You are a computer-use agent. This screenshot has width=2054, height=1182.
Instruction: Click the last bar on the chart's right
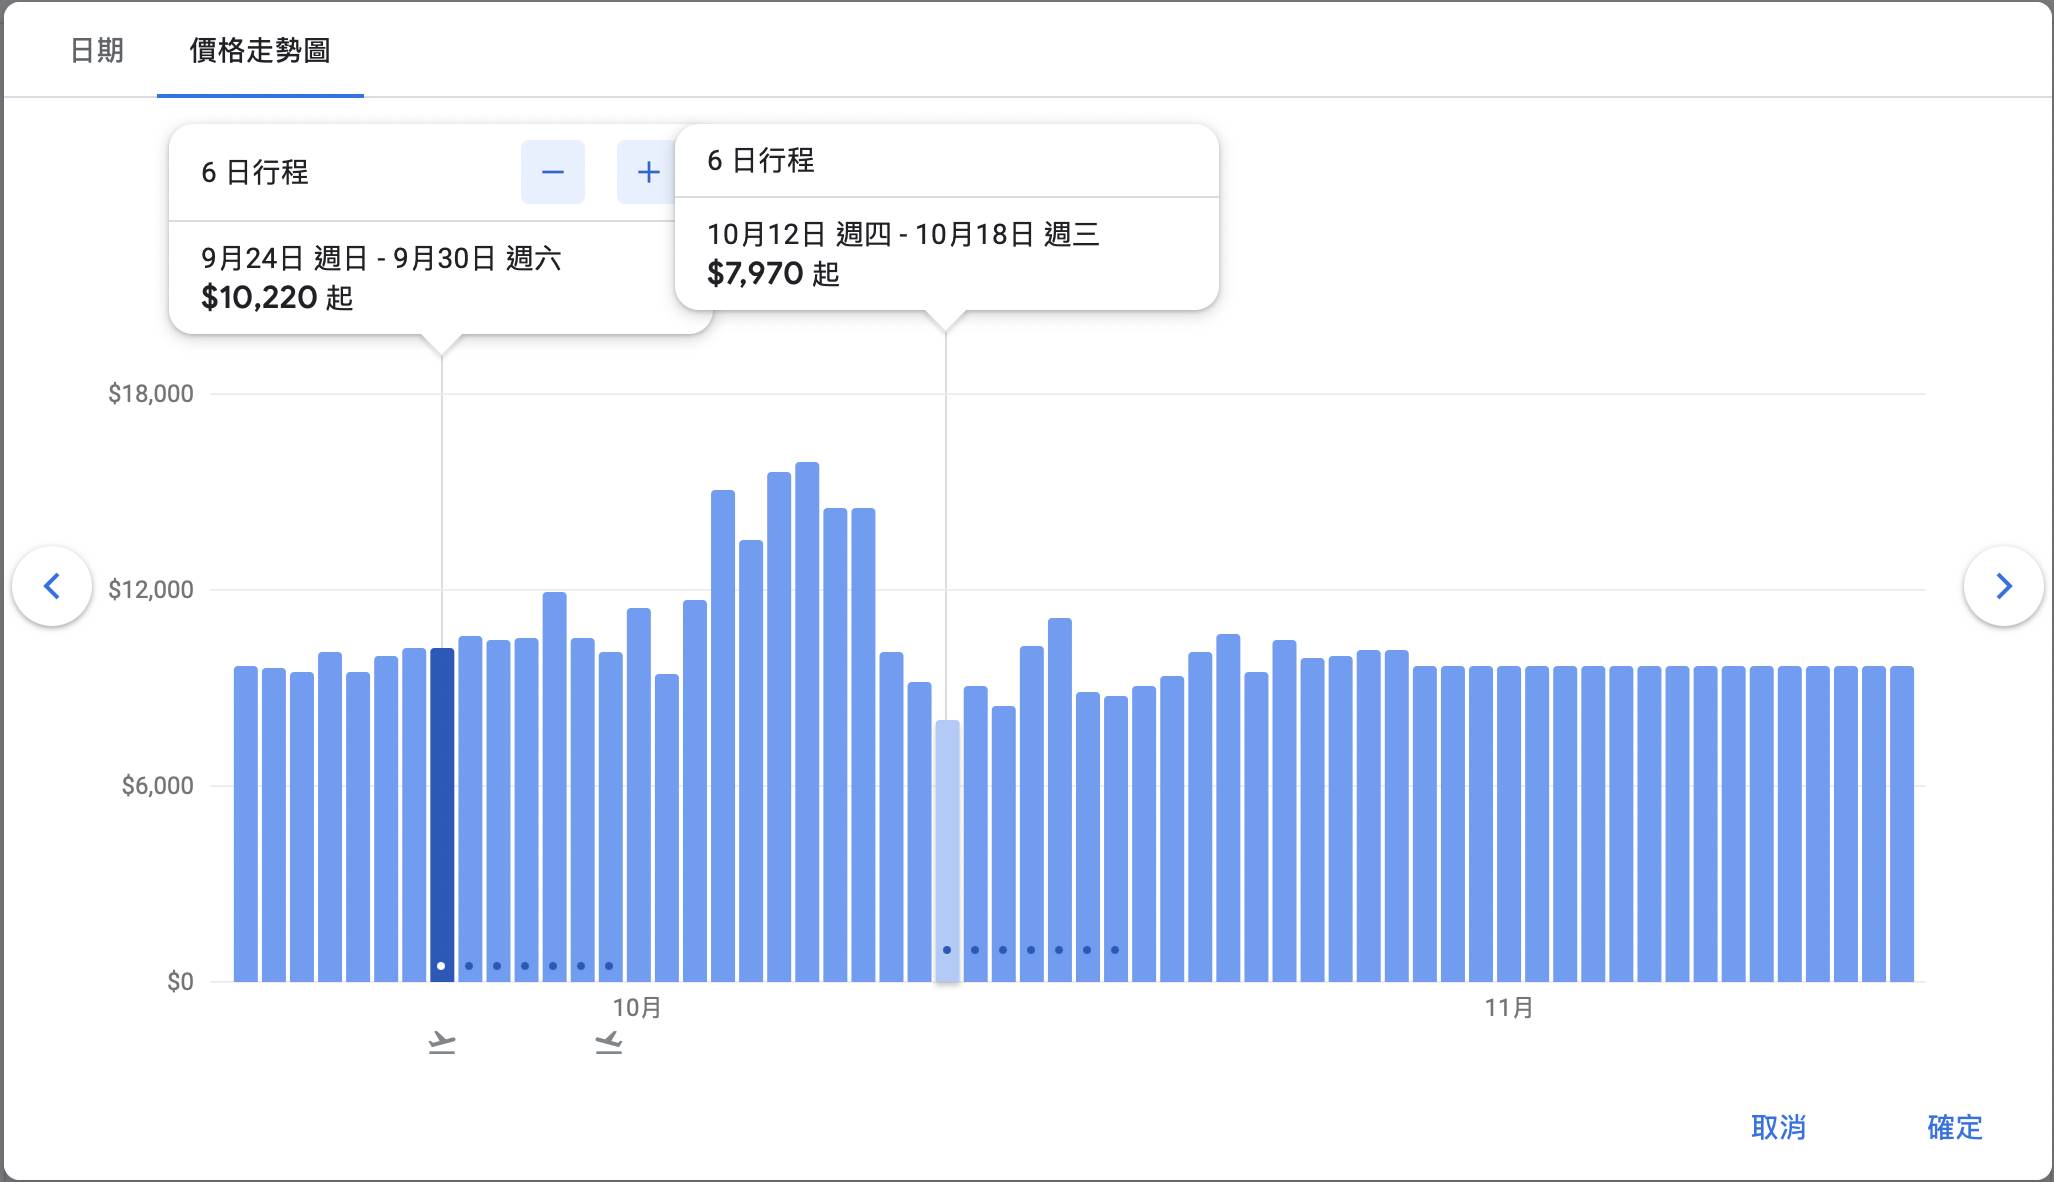1902,824
